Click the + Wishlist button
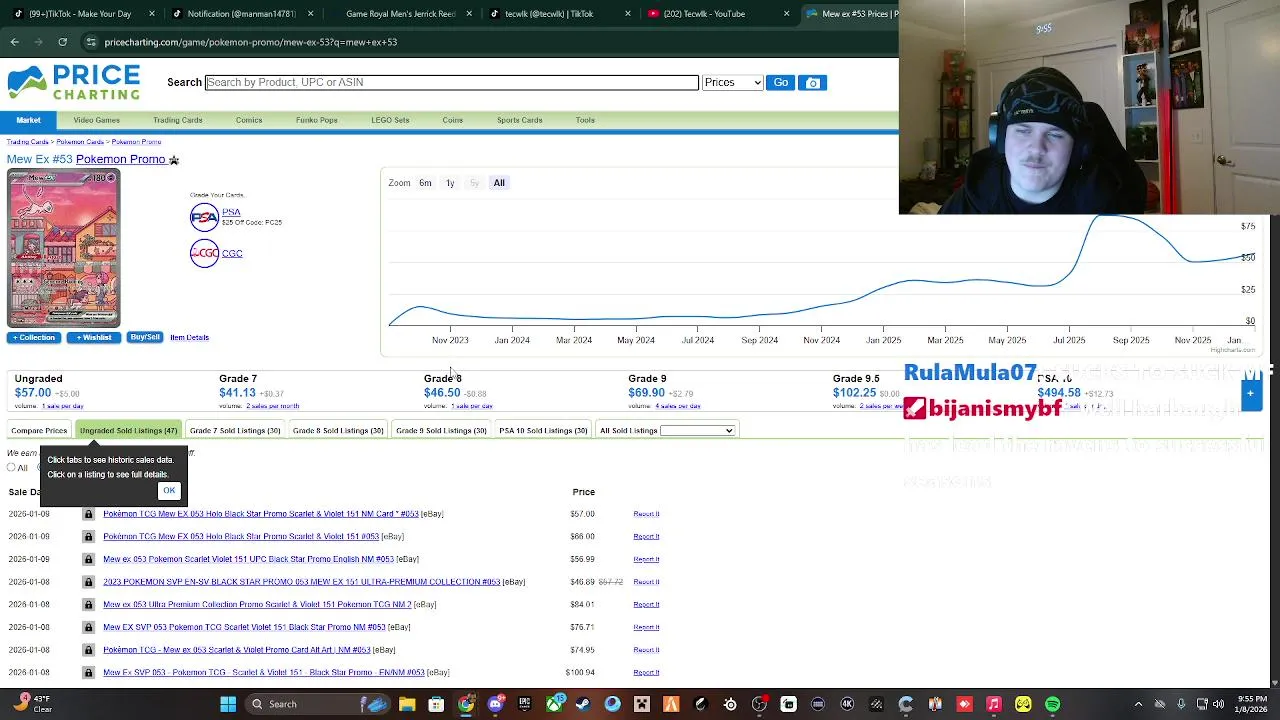The height and width of the screenshot is (720, 1280). pos(94,338)
